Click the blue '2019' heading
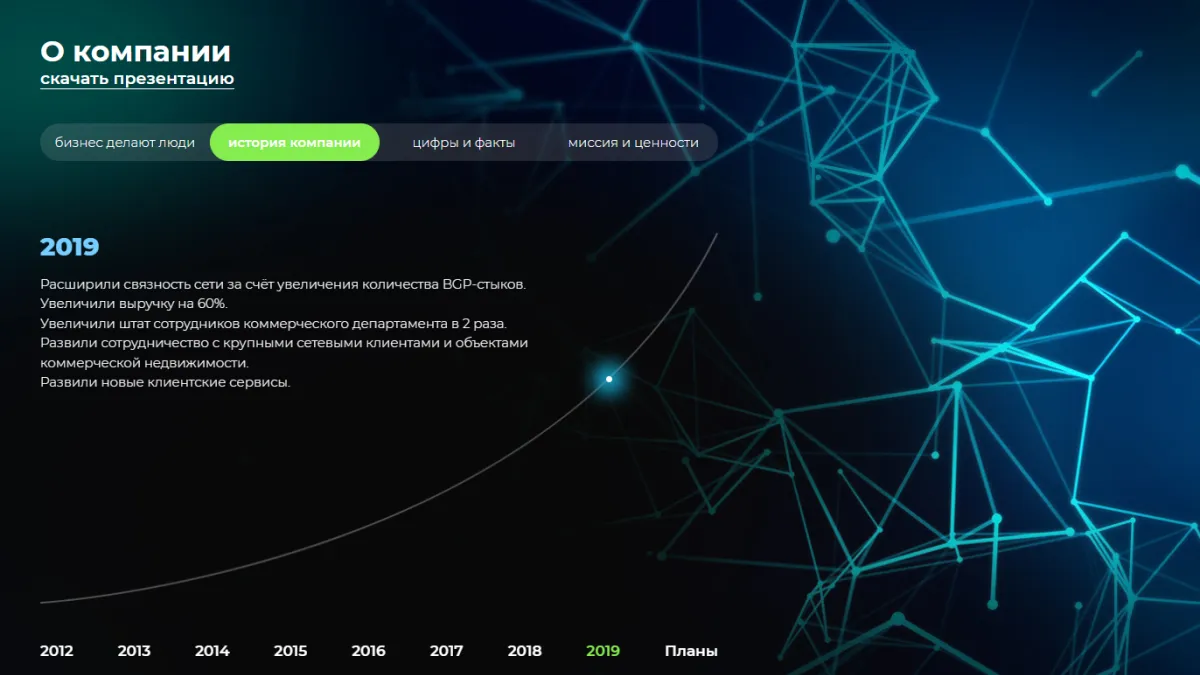This screenshot has width=1200, height=675. 69,247
